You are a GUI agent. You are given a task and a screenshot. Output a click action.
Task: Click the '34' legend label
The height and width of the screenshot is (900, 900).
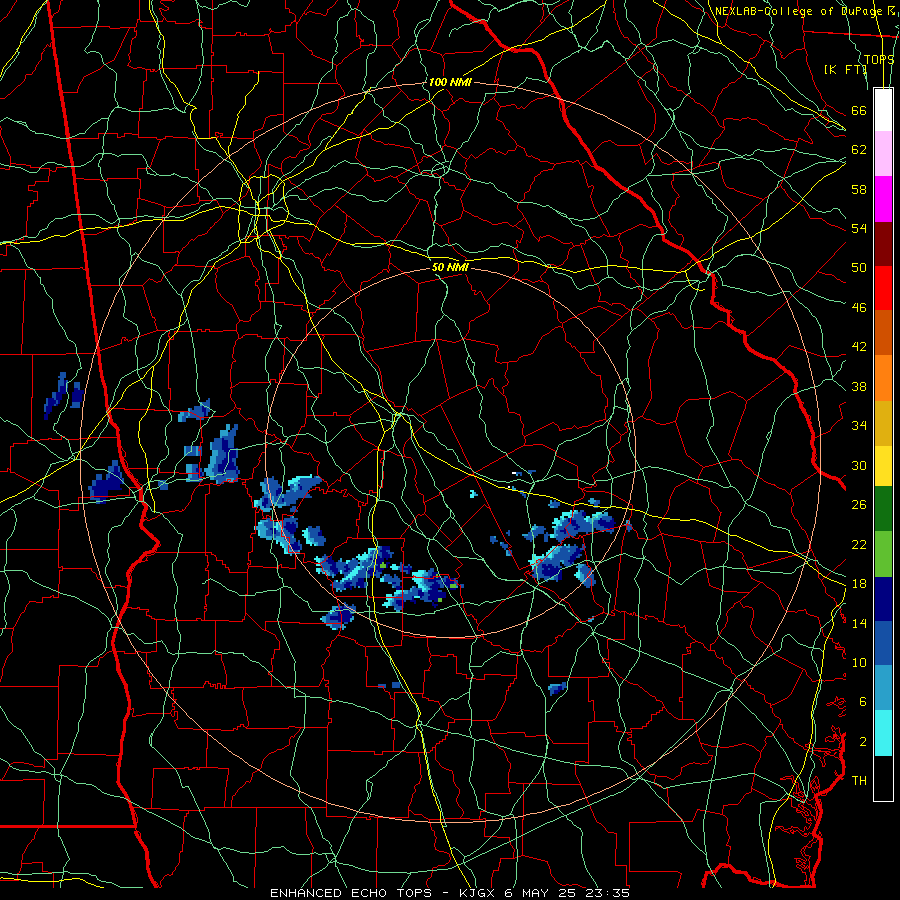tap(859, 426)
